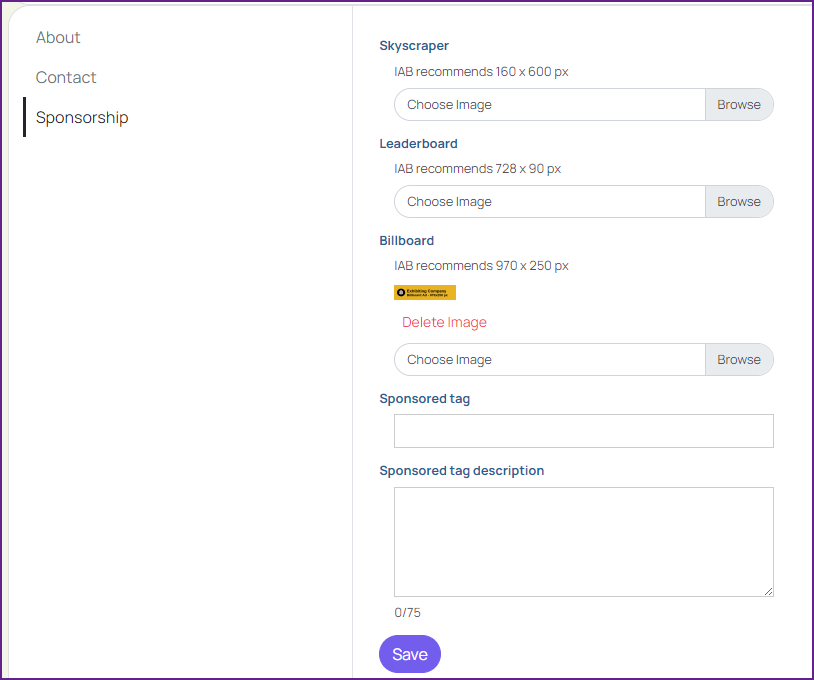Click the Leaderboard heading label

pos(418,143)
